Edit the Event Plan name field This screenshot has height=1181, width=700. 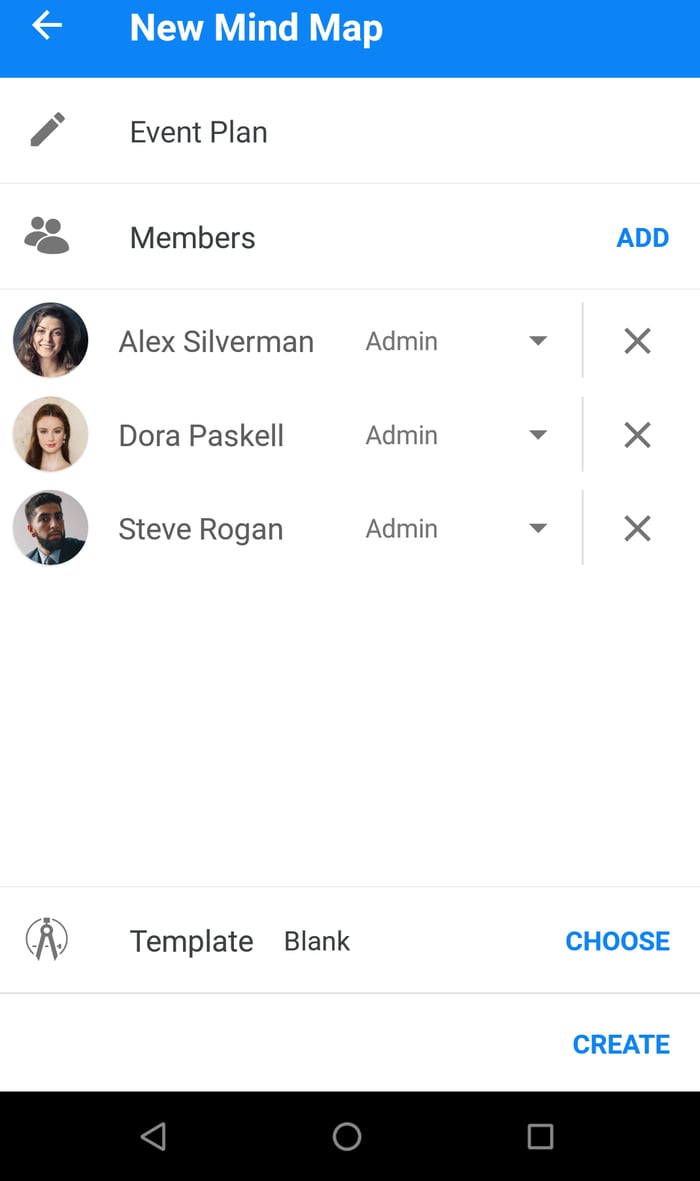coord(300,132)
